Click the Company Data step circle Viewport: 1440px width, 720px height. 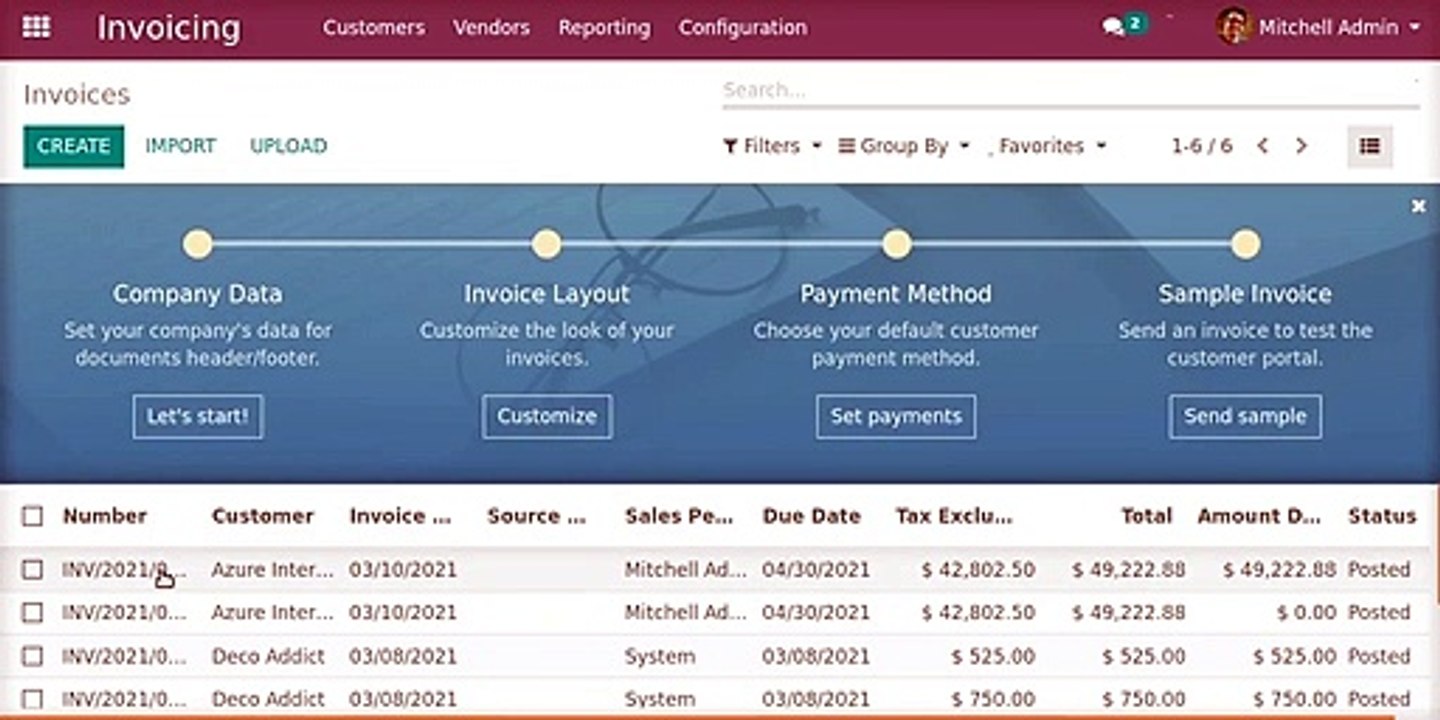(x=198, y=244)
